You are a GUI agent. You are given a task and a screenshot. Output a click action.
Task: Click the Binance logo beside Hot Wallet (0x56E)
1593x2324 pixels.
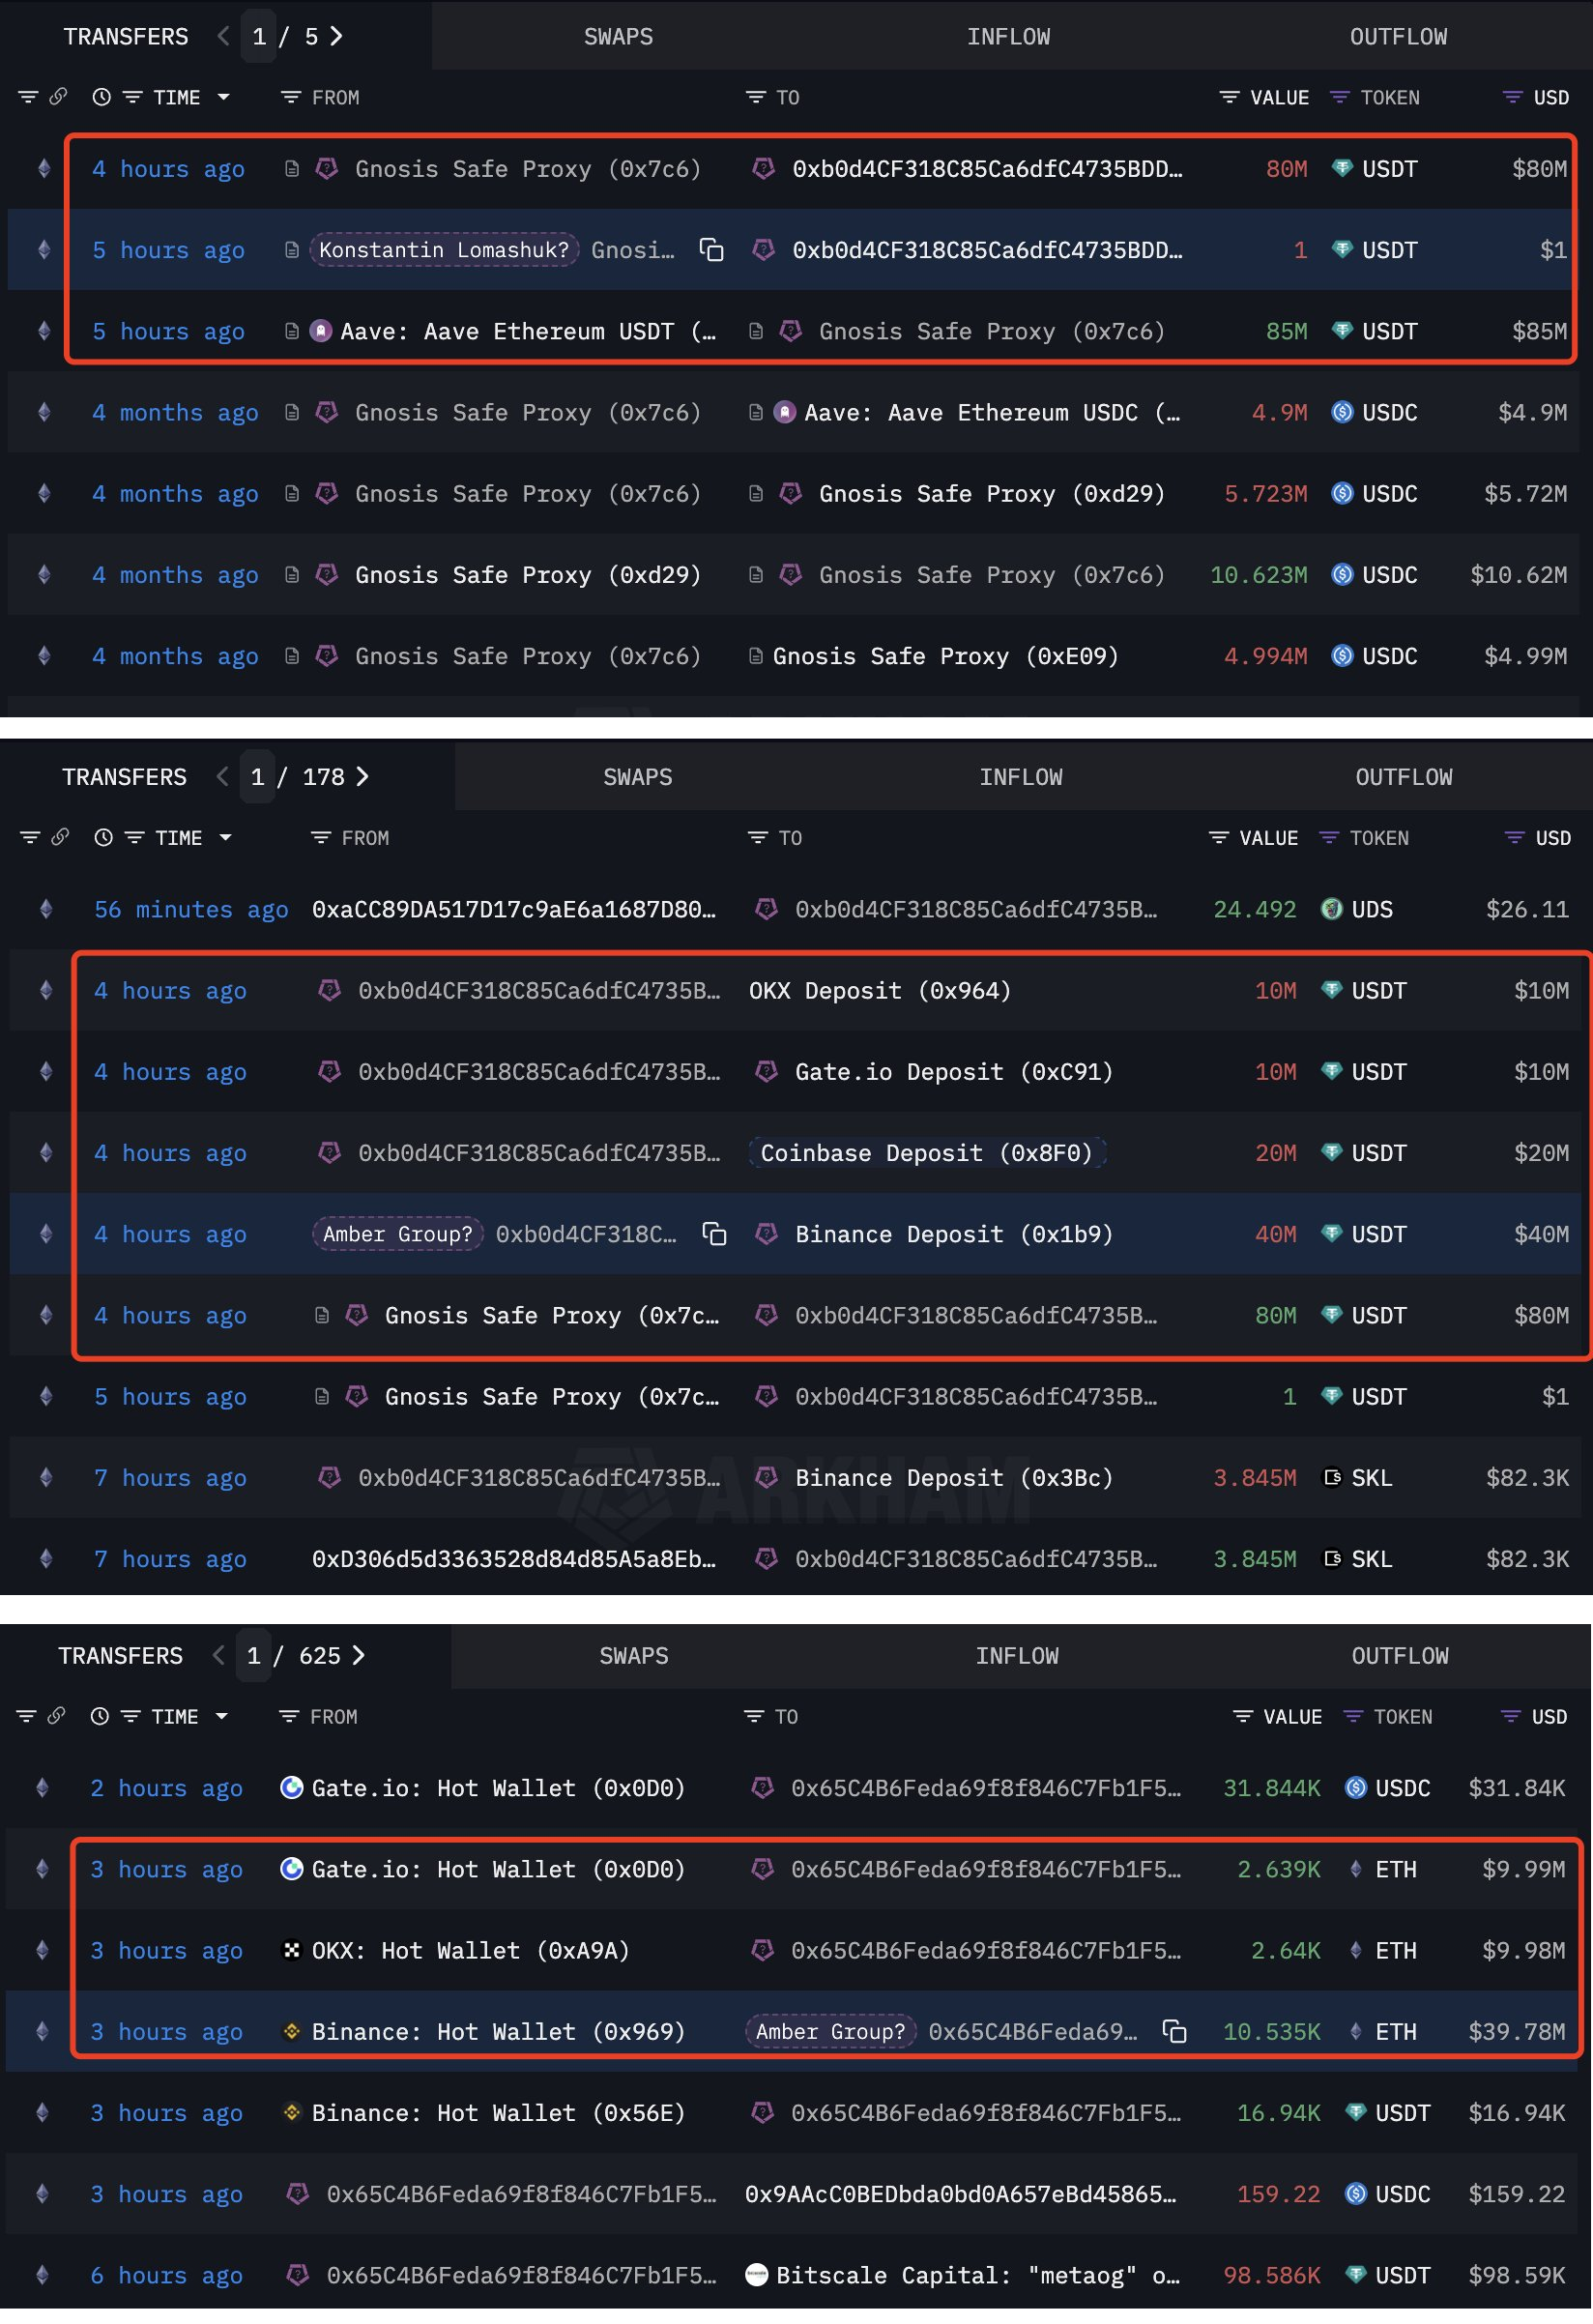pyautogui.click(x=291, y=2112)
